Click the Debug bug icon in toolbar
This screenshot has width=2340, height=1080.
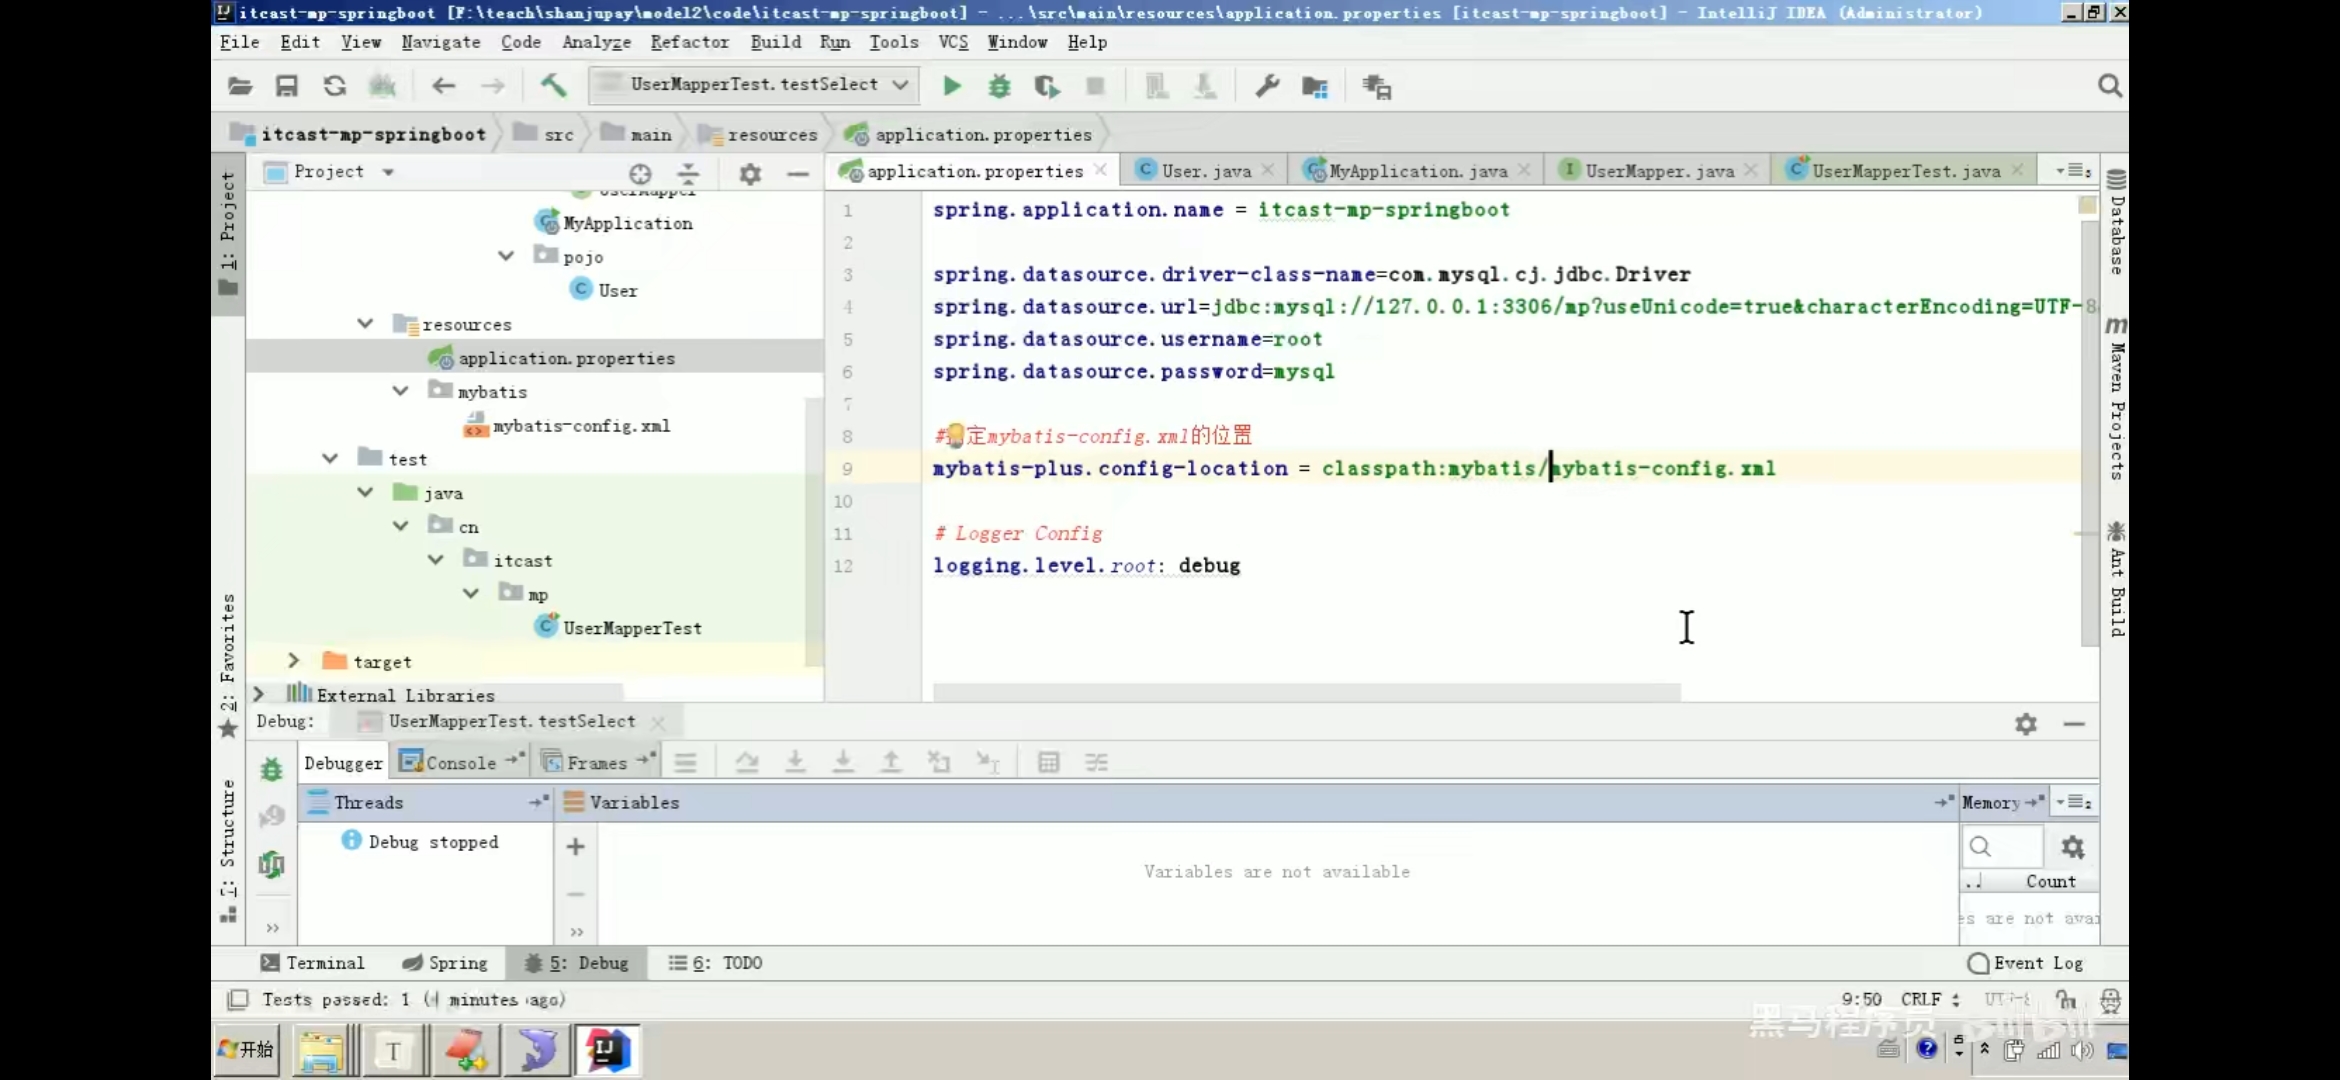click(x=999, y=86)
